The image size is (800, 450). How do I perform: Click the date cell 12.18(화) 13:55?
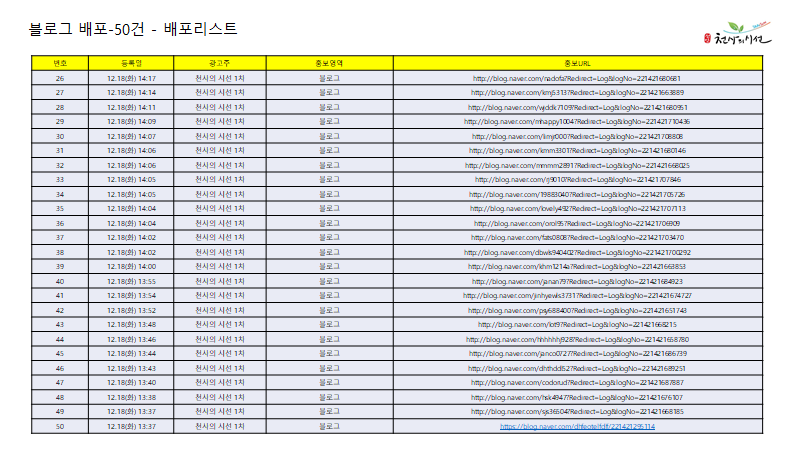tap(131, 281)
